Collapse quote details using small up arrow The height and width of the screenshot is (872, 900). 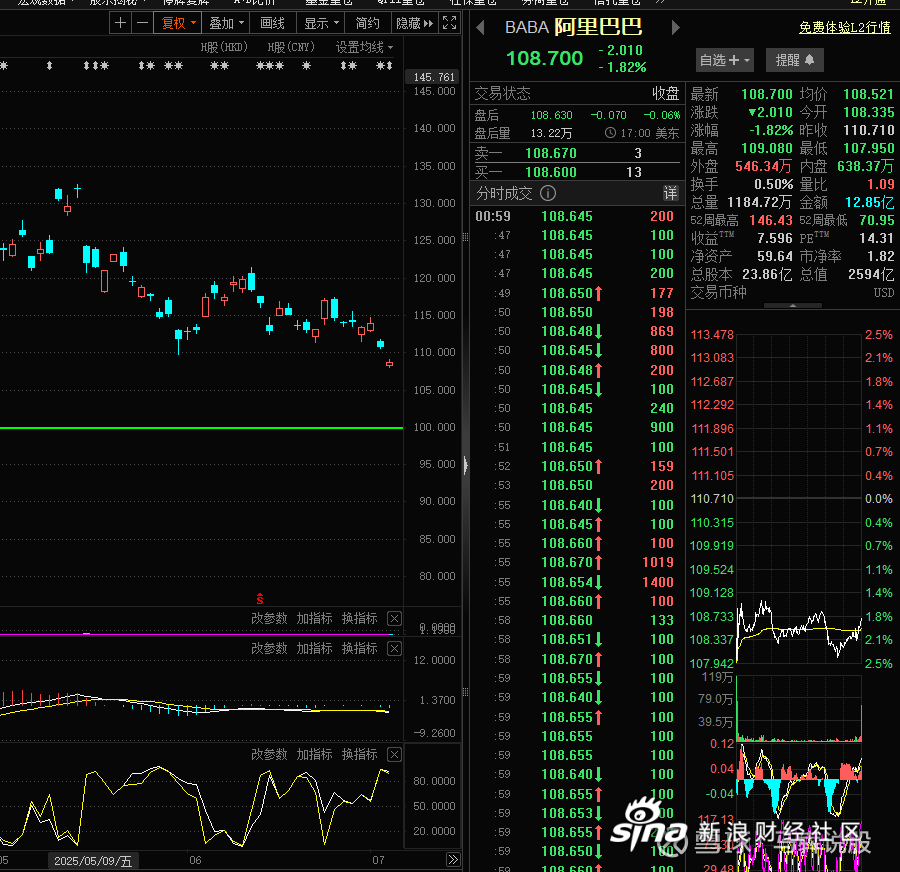click(x=793, y=305)
